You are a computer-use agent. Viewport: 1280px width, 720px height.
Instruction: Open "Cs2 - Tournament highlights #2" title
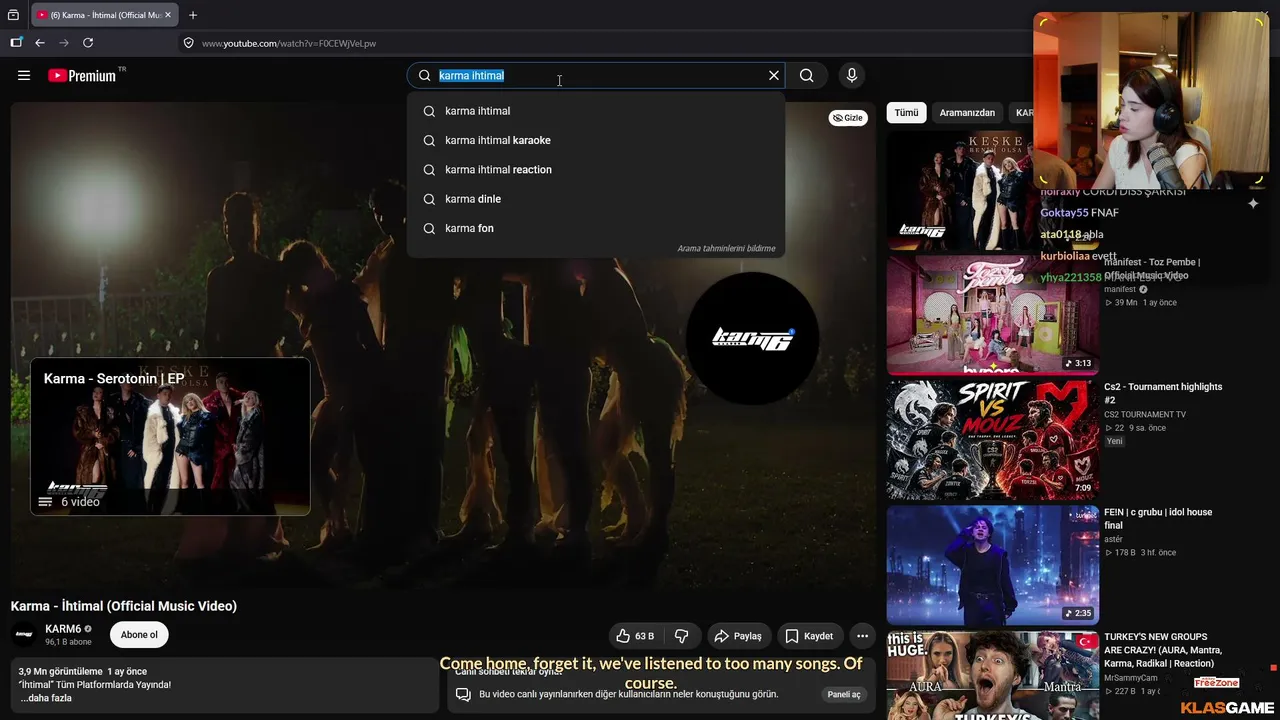point(1163,393)
